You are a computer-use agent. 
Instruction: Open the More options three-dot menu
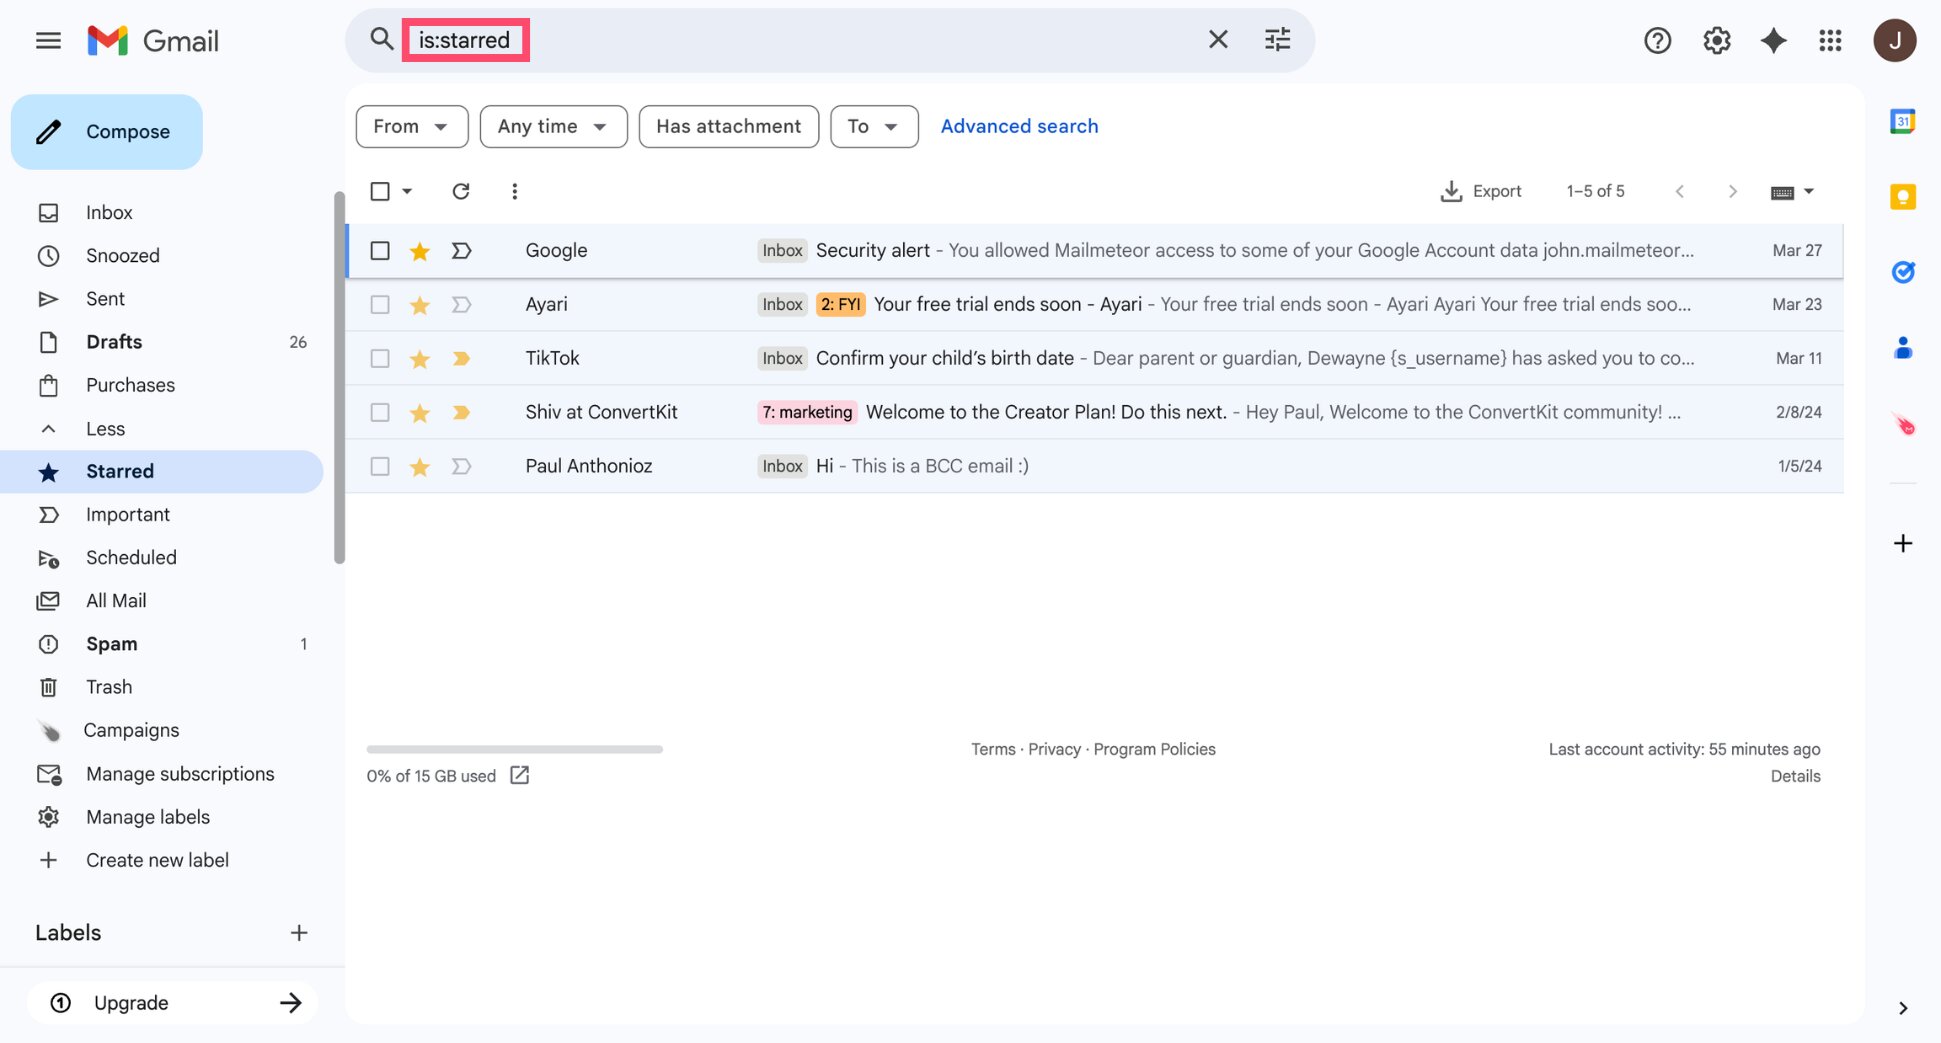[x=514, y=191]
